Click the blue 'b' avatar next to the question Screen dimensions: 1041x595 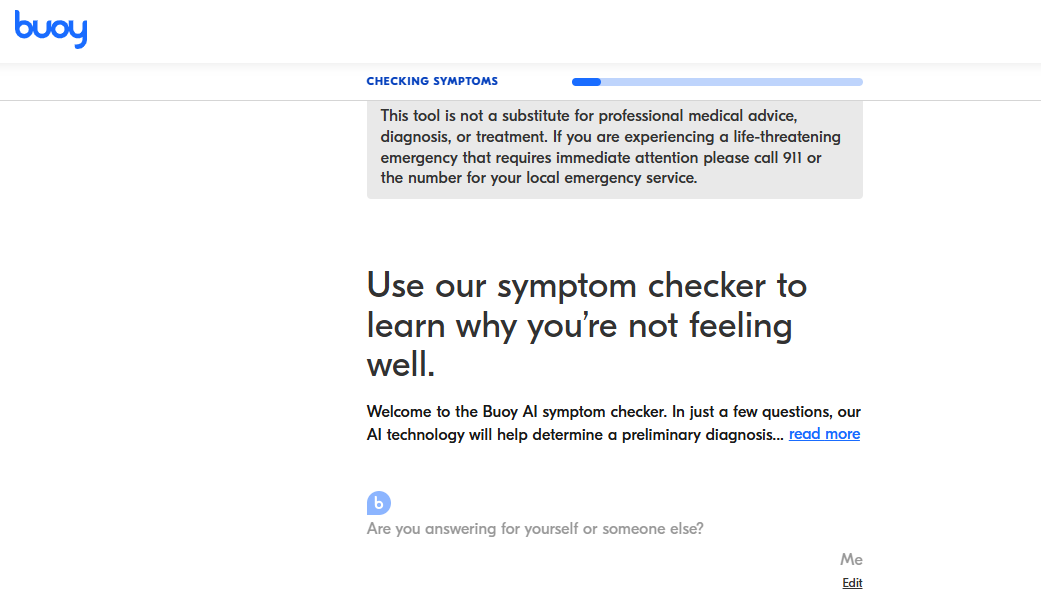[379, 503]
